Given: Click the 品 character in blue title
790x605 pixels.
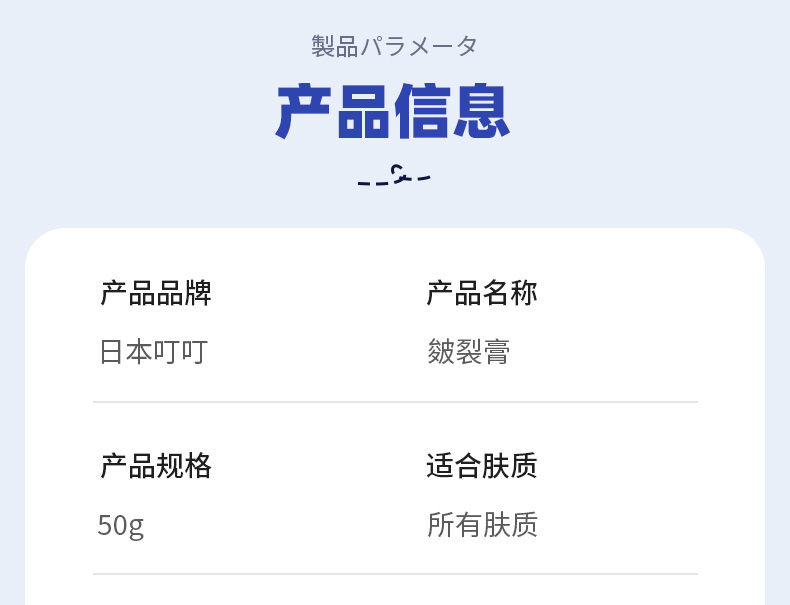Looking at the screenshot, I should (363, 111).
